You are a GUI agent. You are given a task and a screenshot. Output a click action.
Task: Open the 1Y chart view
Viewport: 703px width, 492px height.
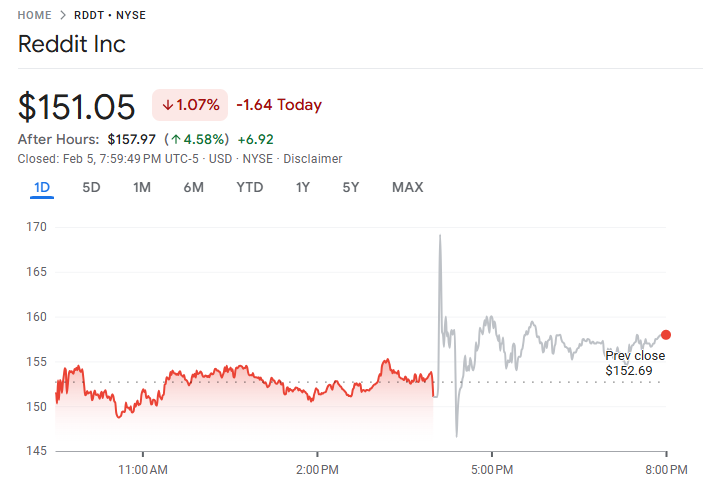coord(302,187)
